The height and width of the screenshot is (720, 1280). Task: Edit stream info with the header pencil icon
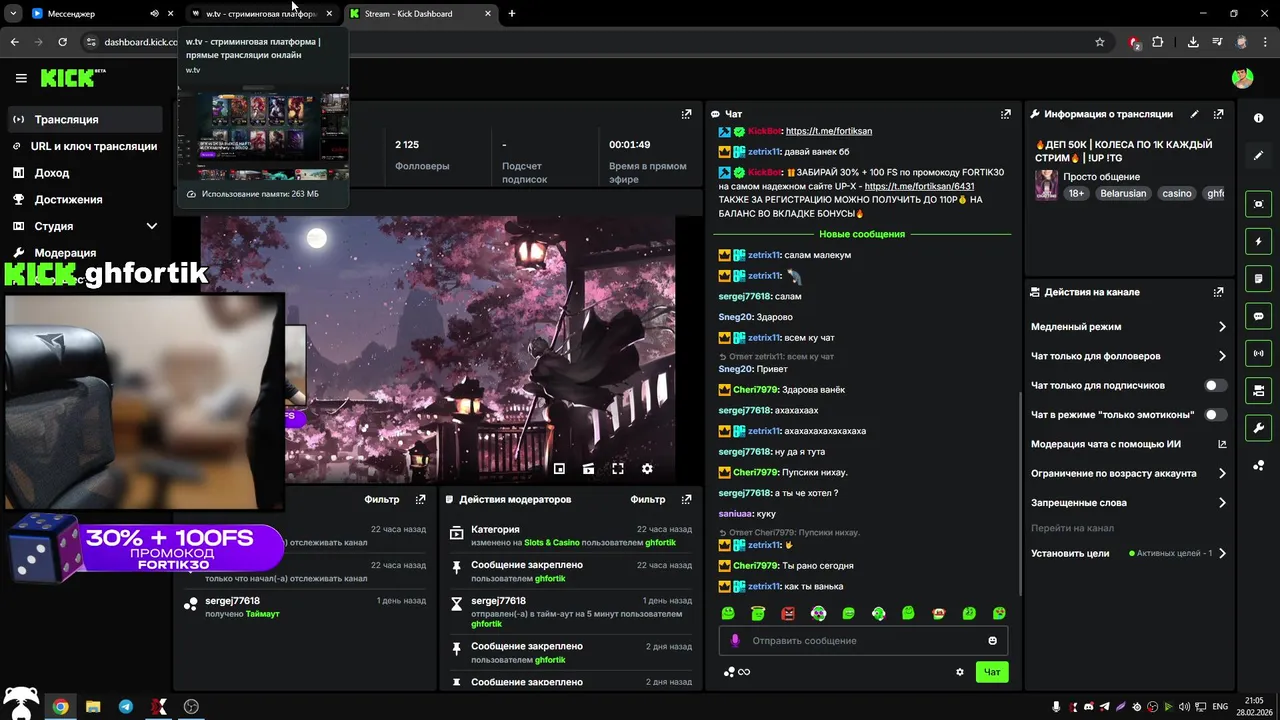coord(1194,114)
